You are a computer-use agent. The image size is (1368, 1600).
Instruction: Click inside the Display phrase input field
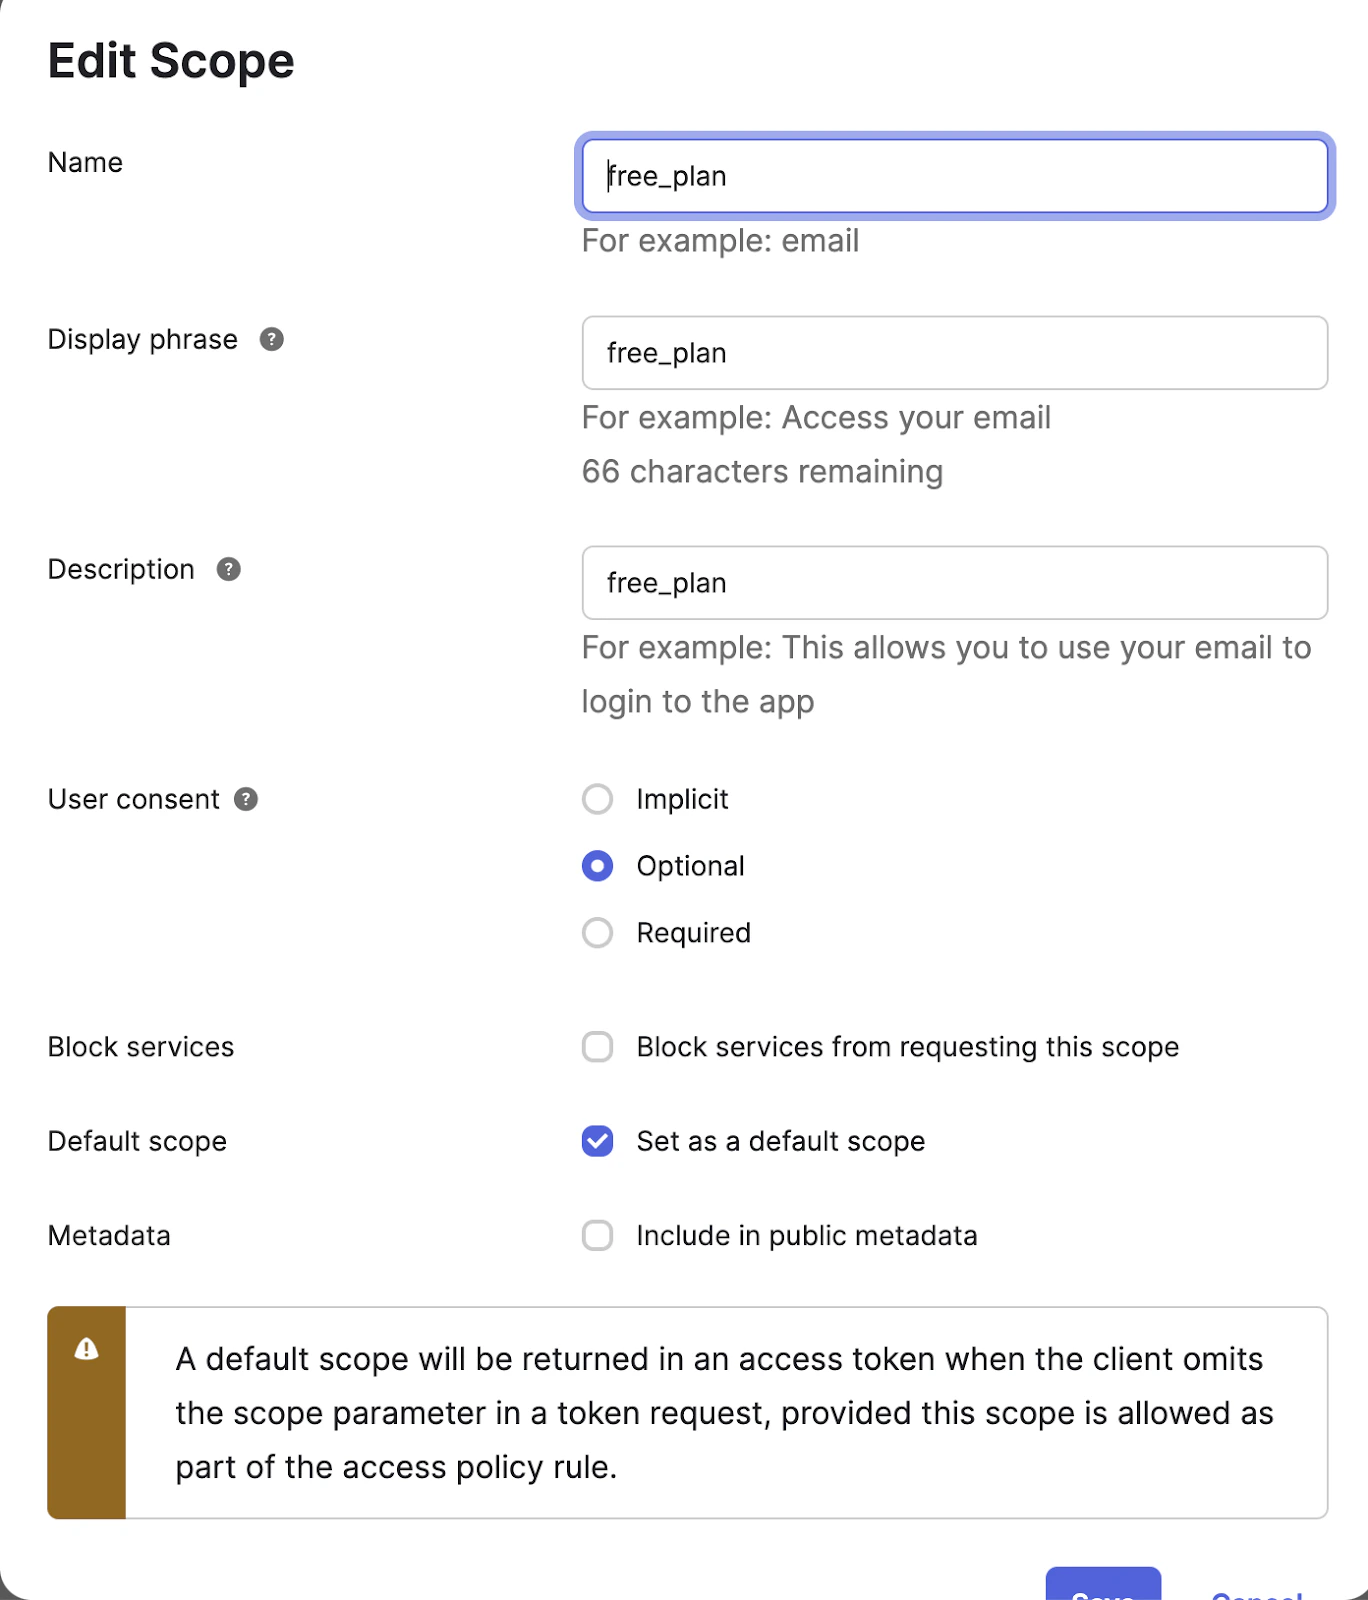pyautogui.click(x=953, y=353)
